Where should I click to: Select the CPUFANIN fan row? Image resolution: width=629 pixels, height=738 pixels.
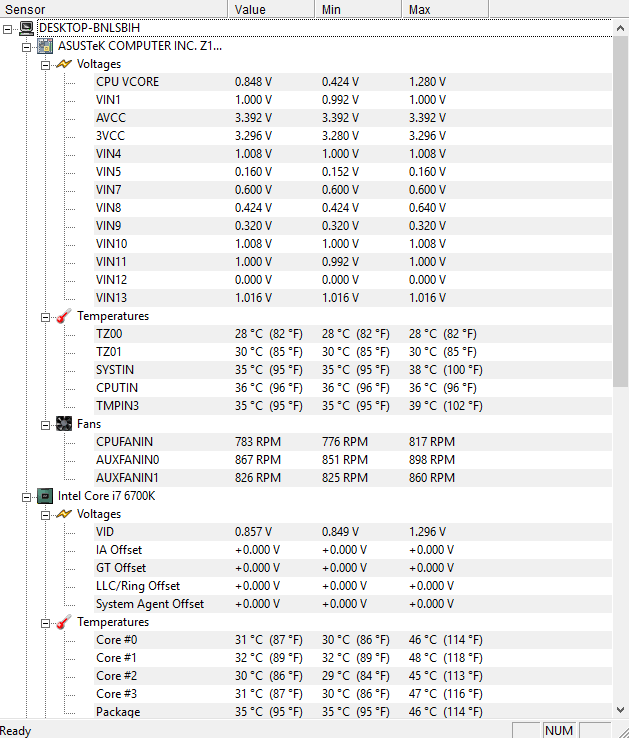point(353,442)
